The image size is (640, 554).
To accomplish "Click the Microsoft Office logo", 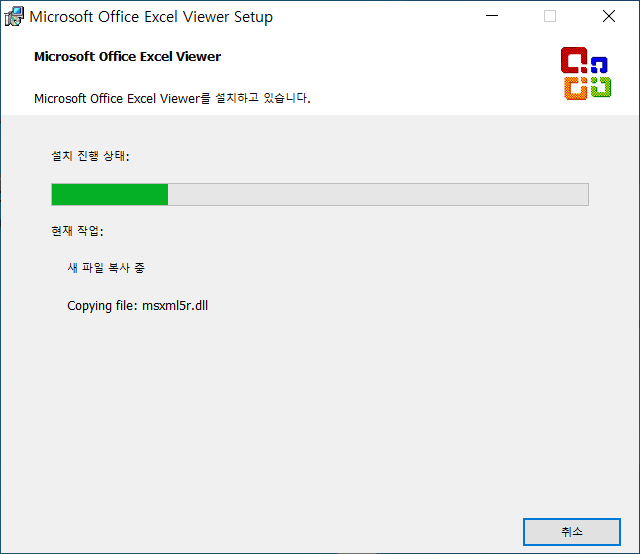I will (x=586, y=73).
